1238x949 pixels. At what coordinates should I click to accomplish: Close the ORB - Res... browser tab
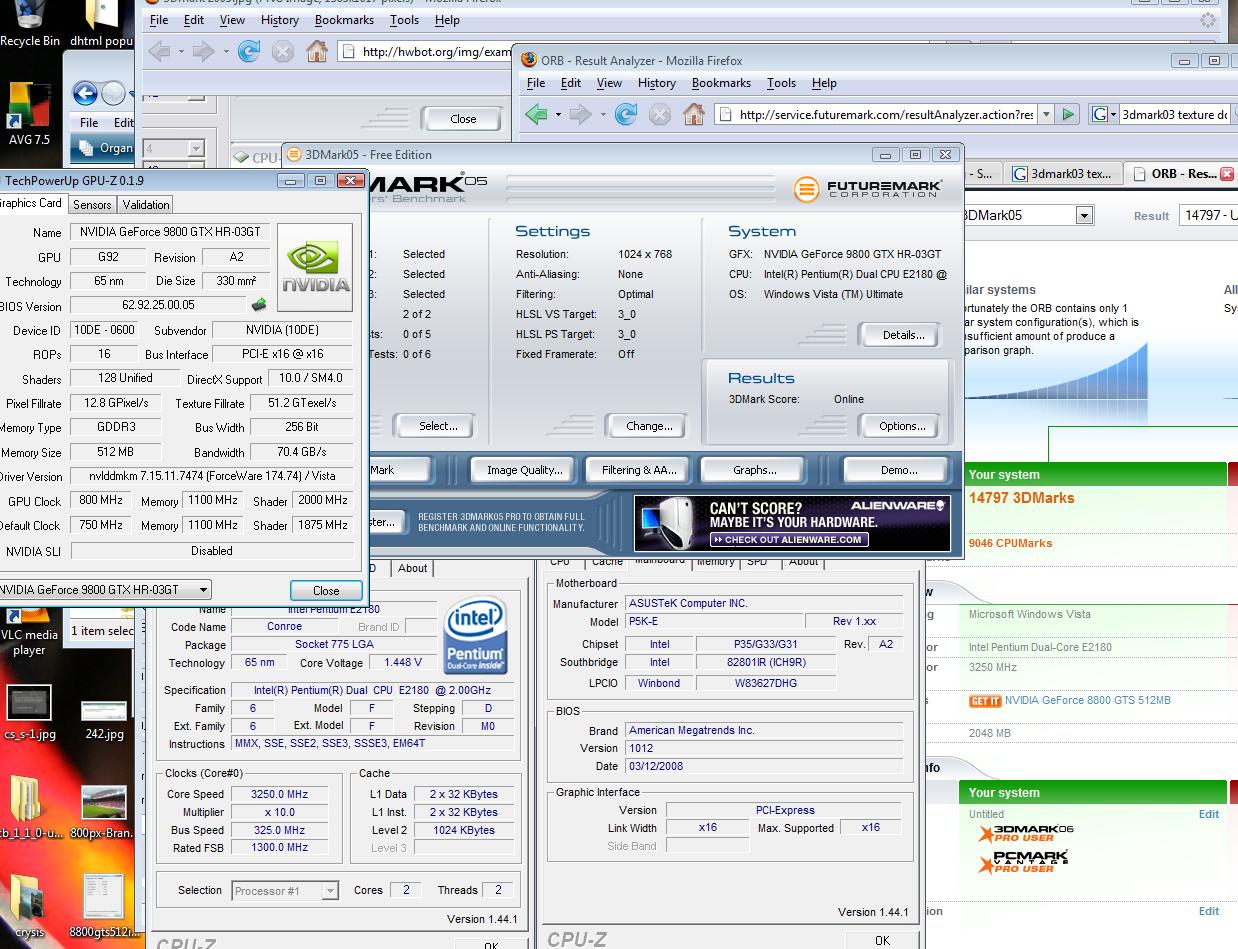click(x=1228, y=174)
